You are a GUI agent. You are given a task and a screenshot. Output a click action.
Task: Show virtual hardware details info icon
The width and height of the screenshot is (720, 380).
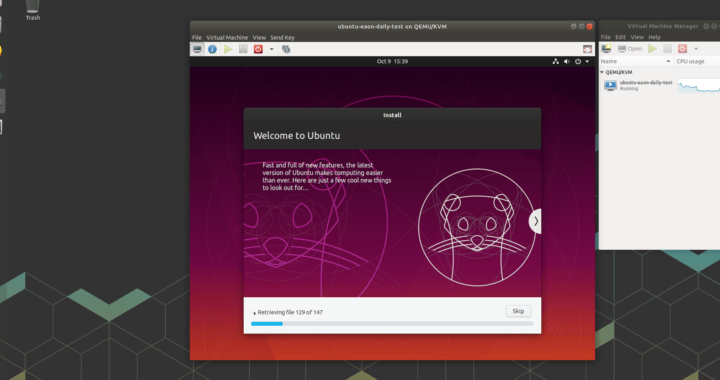click(x=212, y=49)
